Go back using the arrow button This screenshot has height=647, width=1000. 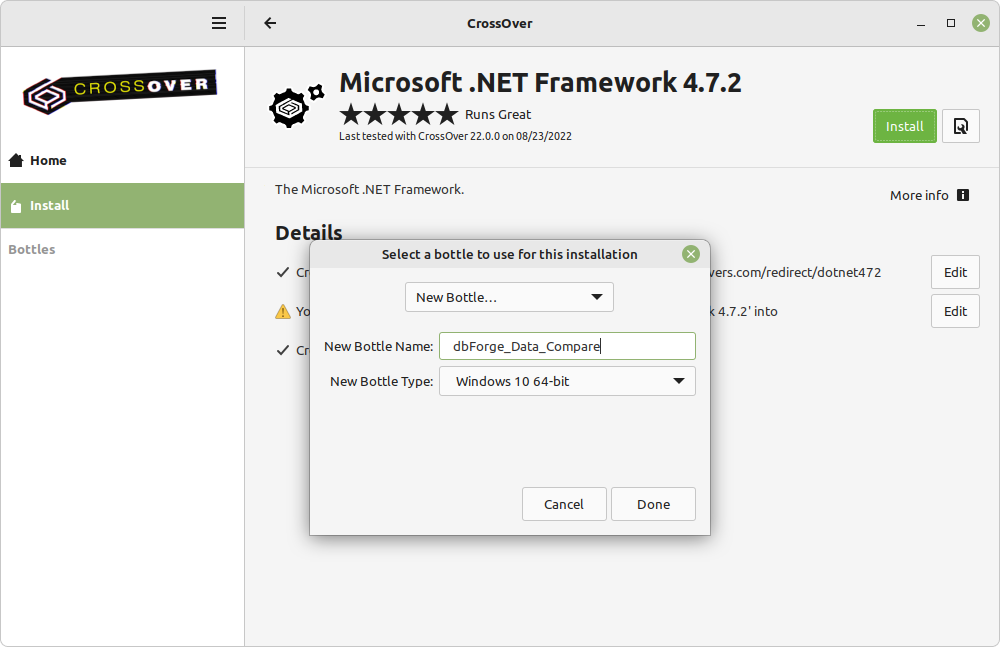[270, 24]
